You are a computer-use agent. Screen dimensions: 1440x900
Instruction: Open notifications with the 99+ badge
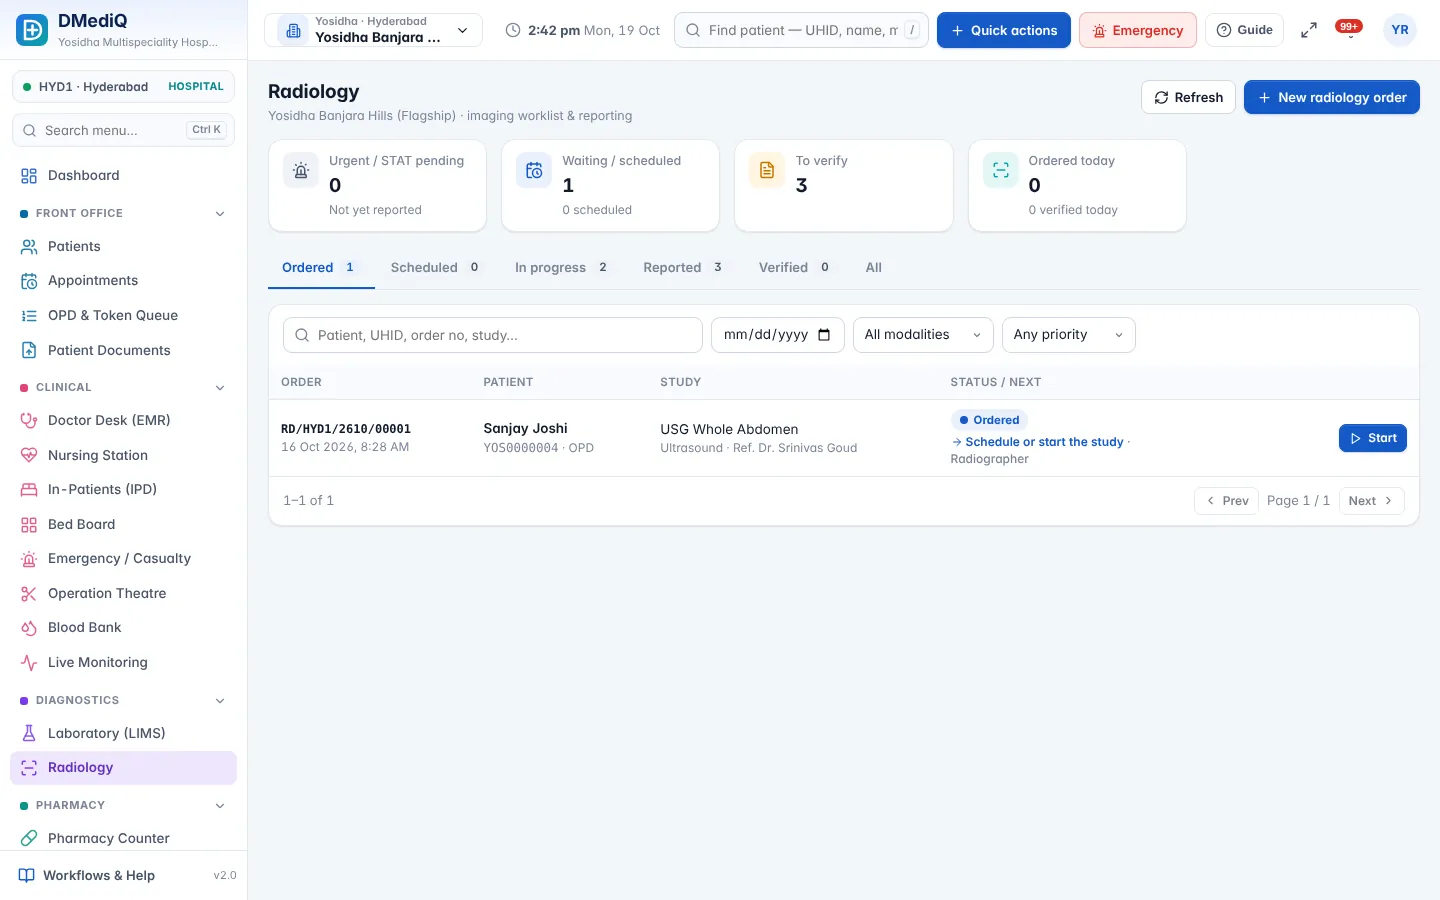(1349, 29)
